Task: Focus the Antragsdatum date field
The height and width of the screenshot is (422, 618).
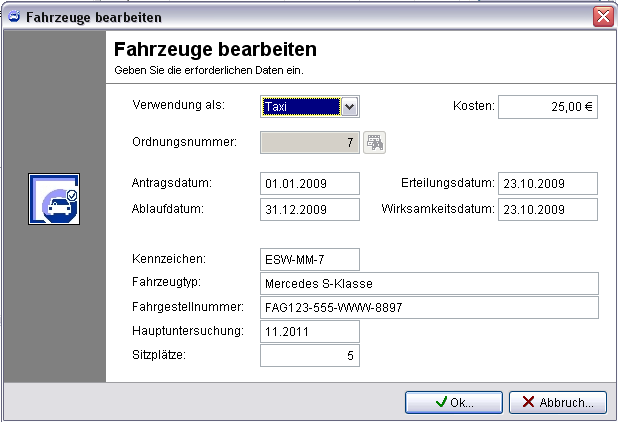Action: [309, 184]
